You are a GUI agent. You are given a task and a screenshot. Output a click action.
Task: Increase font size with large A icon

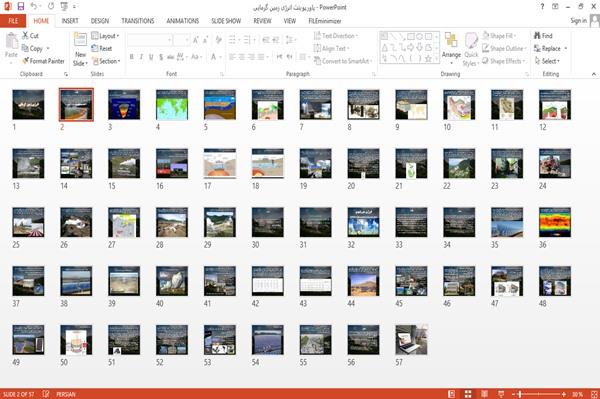(196, 40)
